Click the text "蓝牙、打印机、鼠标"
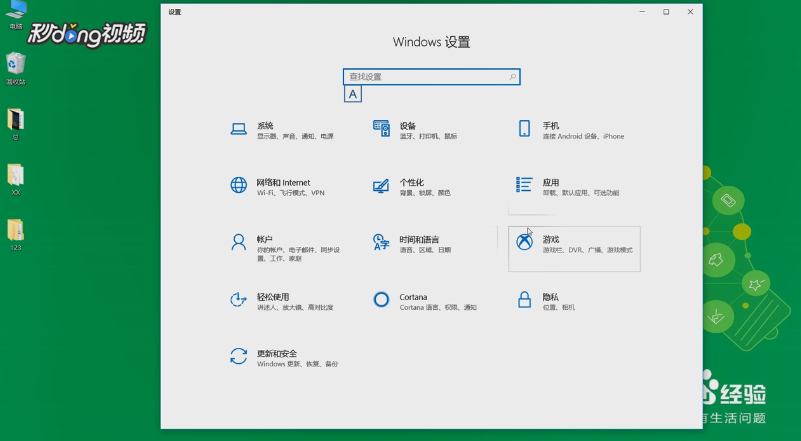Viewport: 801px width, 441px height. [428, 136]
